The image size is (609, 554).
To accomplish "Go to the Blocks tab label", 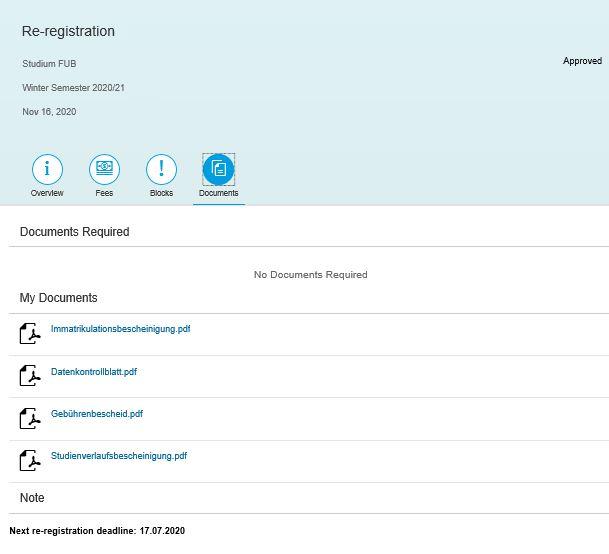I will click(161, 193).
